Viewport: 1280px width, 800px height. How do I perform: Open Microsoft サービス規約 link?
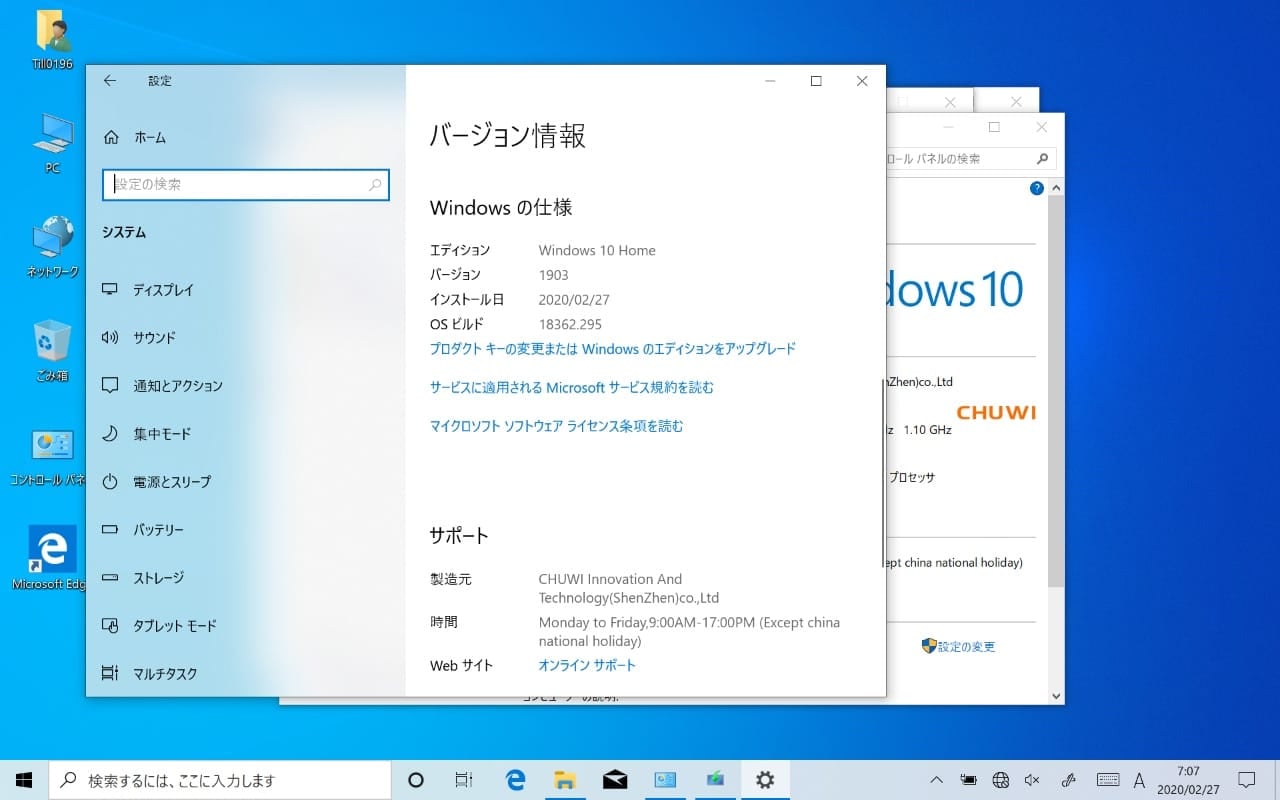coord(571,387)
